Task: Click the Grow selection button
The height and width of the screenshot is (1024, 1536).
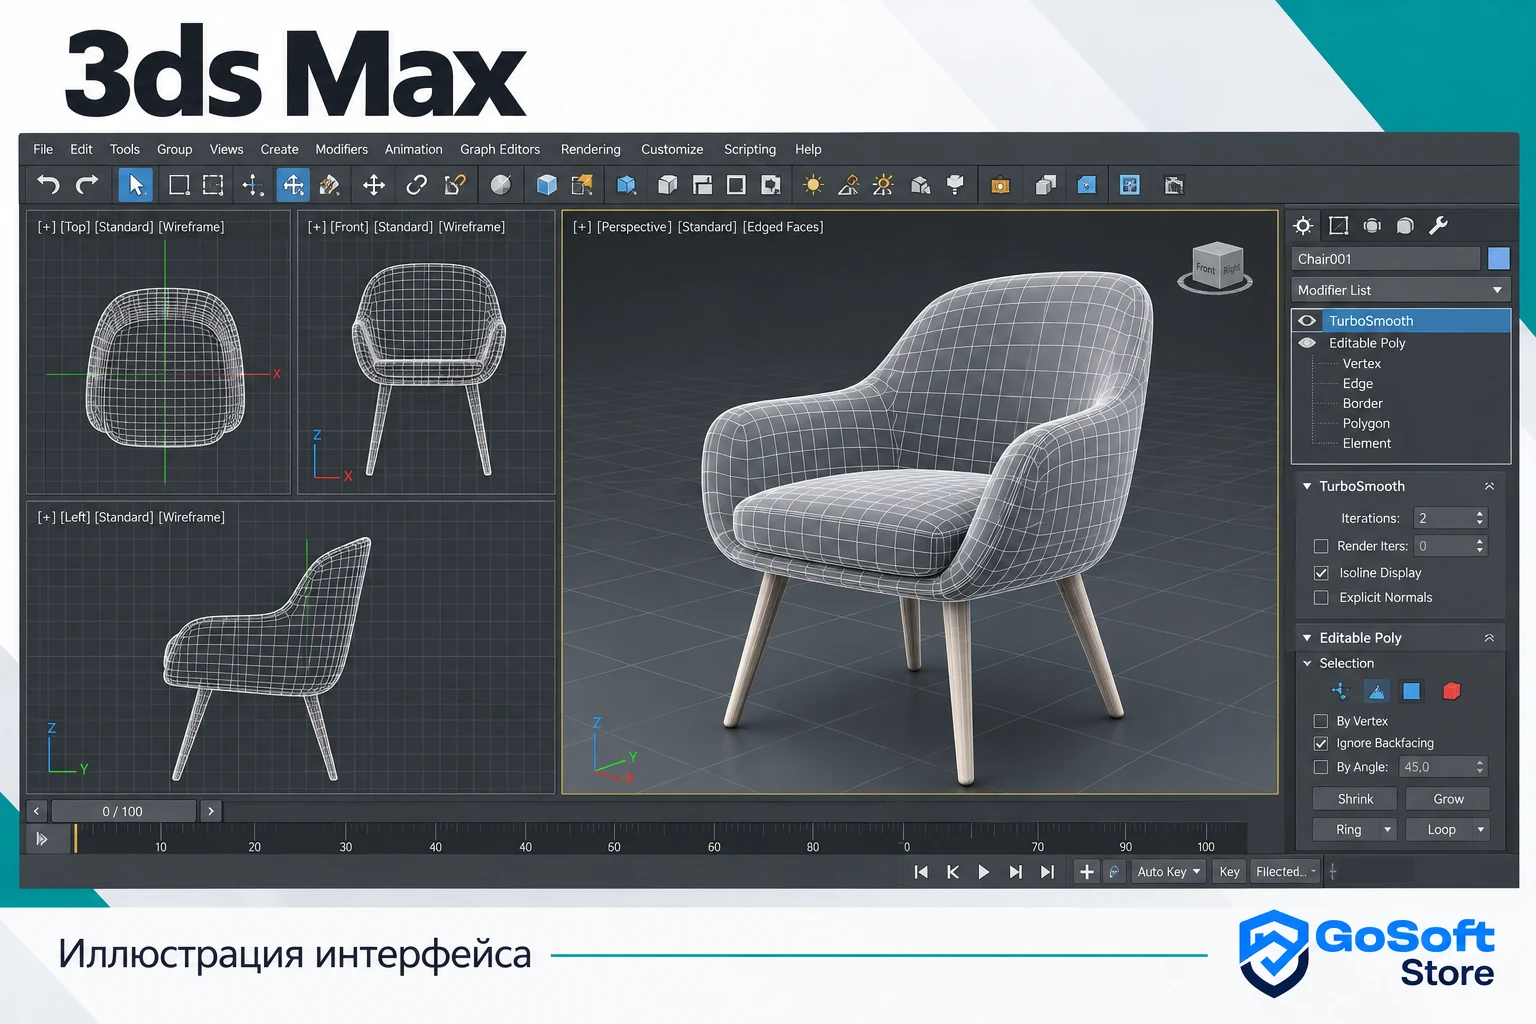Action: coord(1448,799)
